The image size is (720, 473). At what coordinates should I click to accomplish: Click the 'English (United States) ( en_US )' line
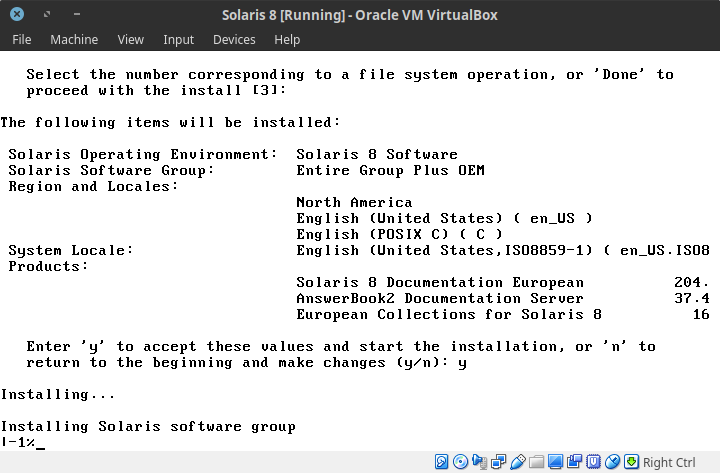(x=444, y=219)
